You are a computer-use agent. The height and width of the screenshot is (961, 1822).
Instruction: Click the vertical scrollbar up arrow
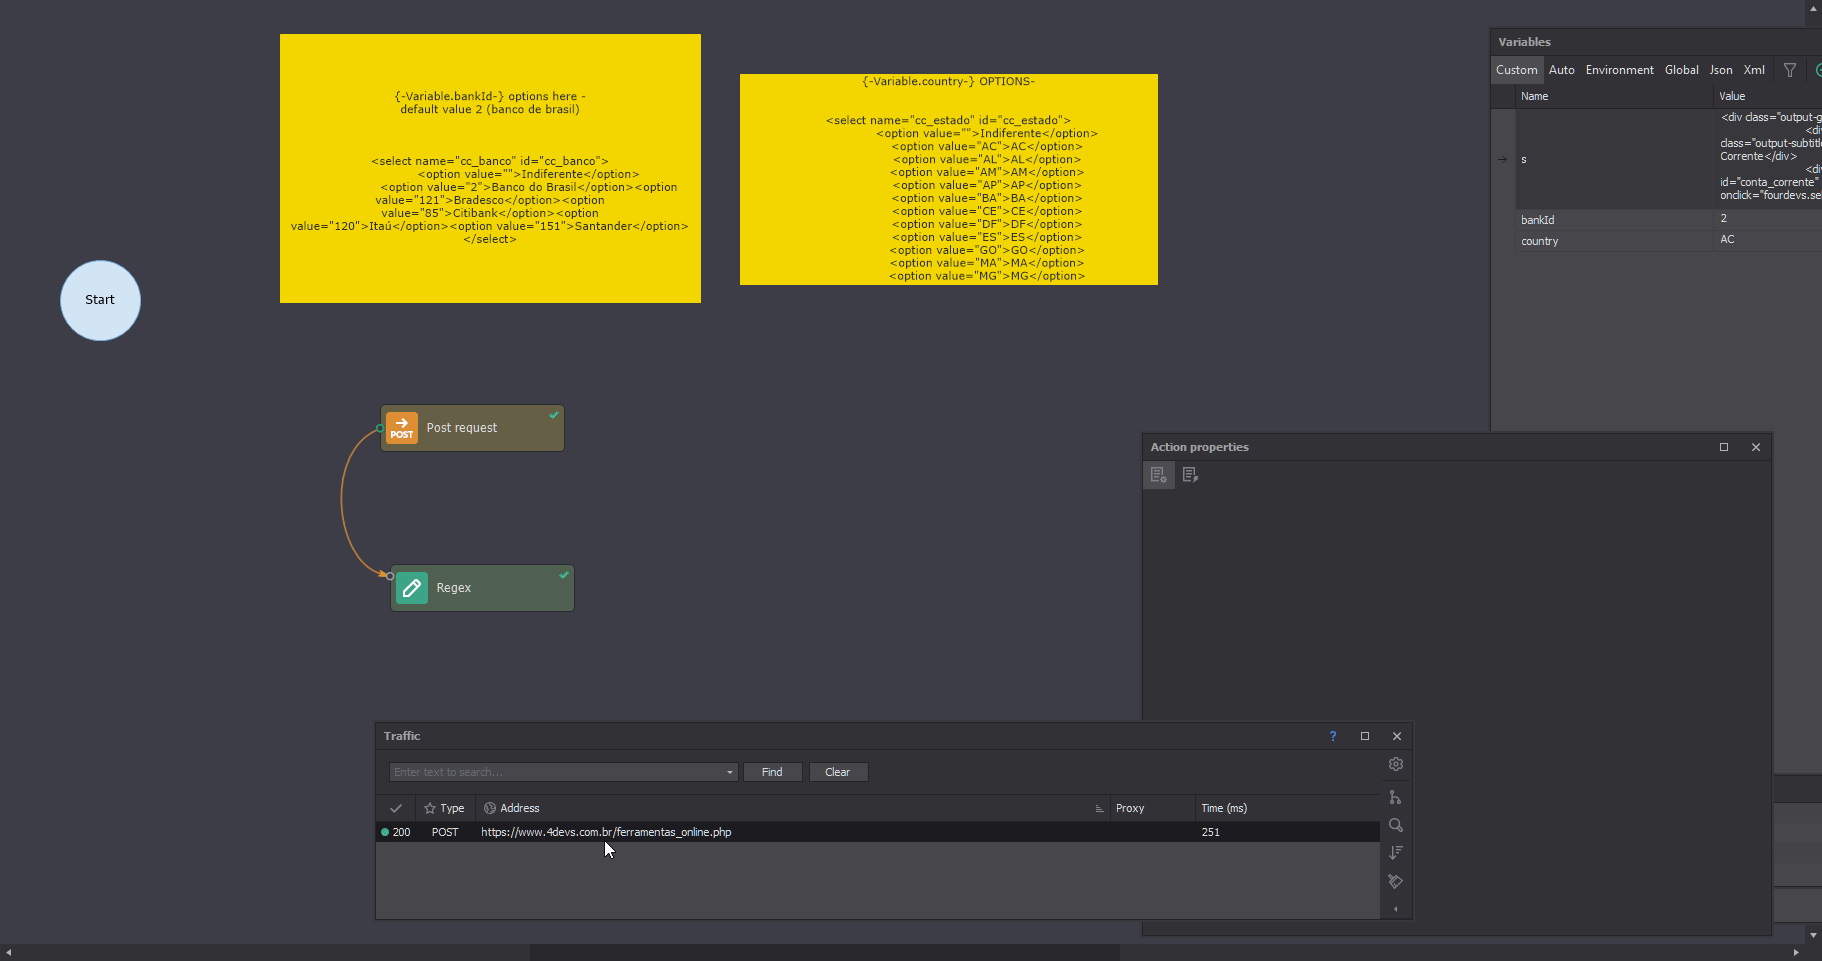point(1813,8)
